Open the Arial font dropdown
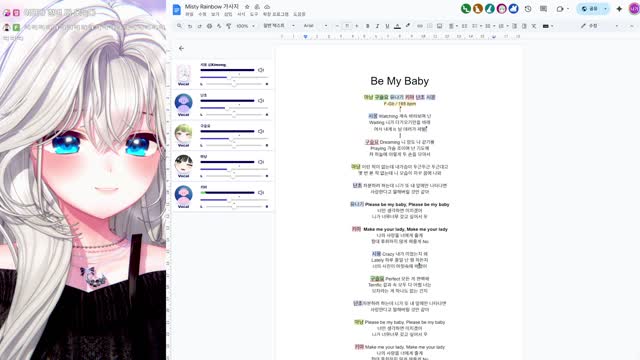This screenshot has width=640, height=360. point(315,26)
